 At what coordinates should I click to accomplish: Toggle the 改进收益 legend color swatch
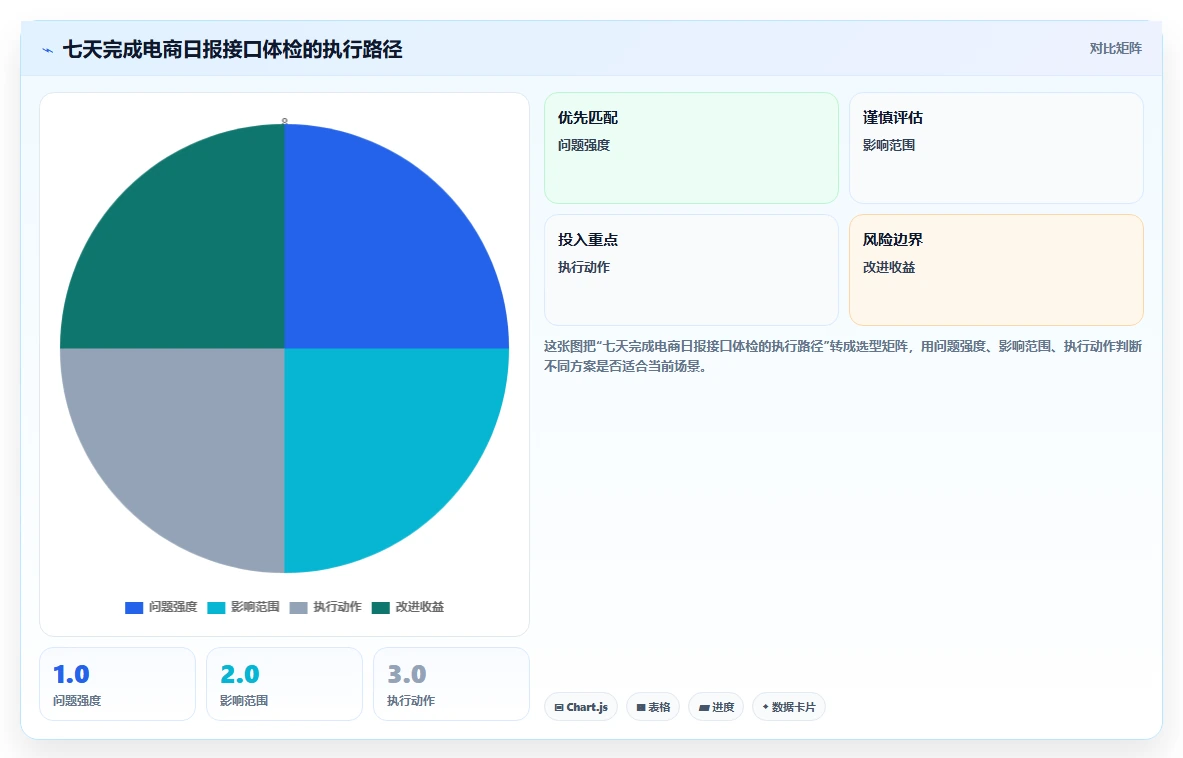(380, 607)
